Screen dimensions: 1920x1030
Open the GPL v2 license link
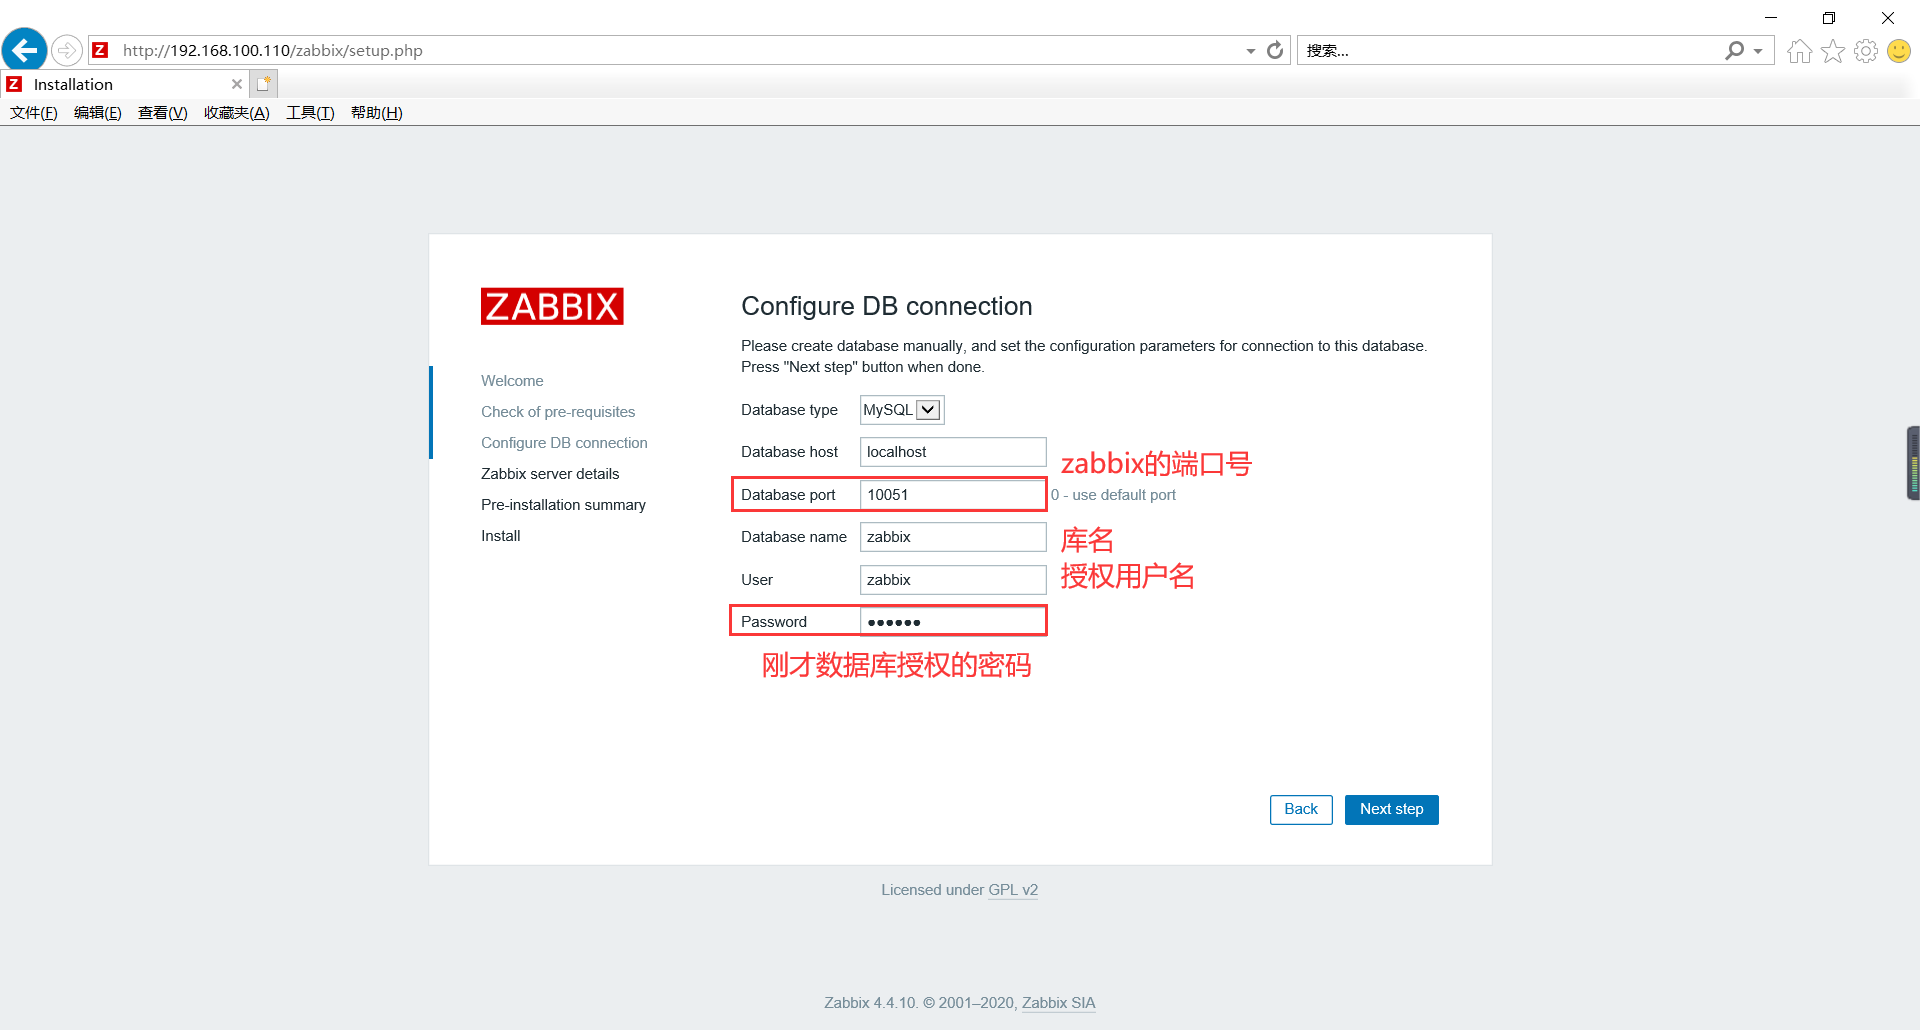coord(1013,890)
